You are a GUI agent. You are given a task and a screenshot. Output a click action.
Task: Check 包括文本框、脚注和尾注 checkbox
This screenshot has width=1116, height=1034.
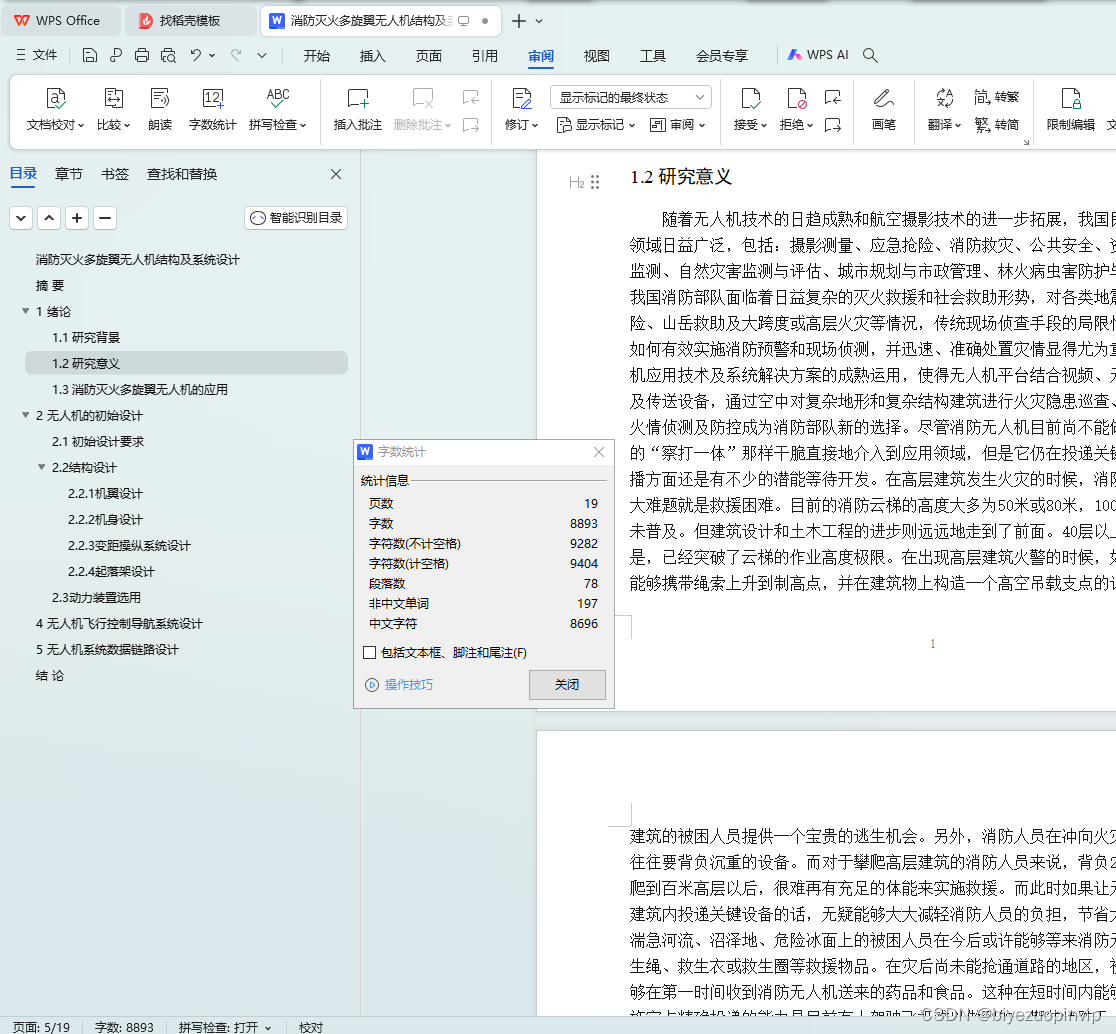click(x=369, y=653)
